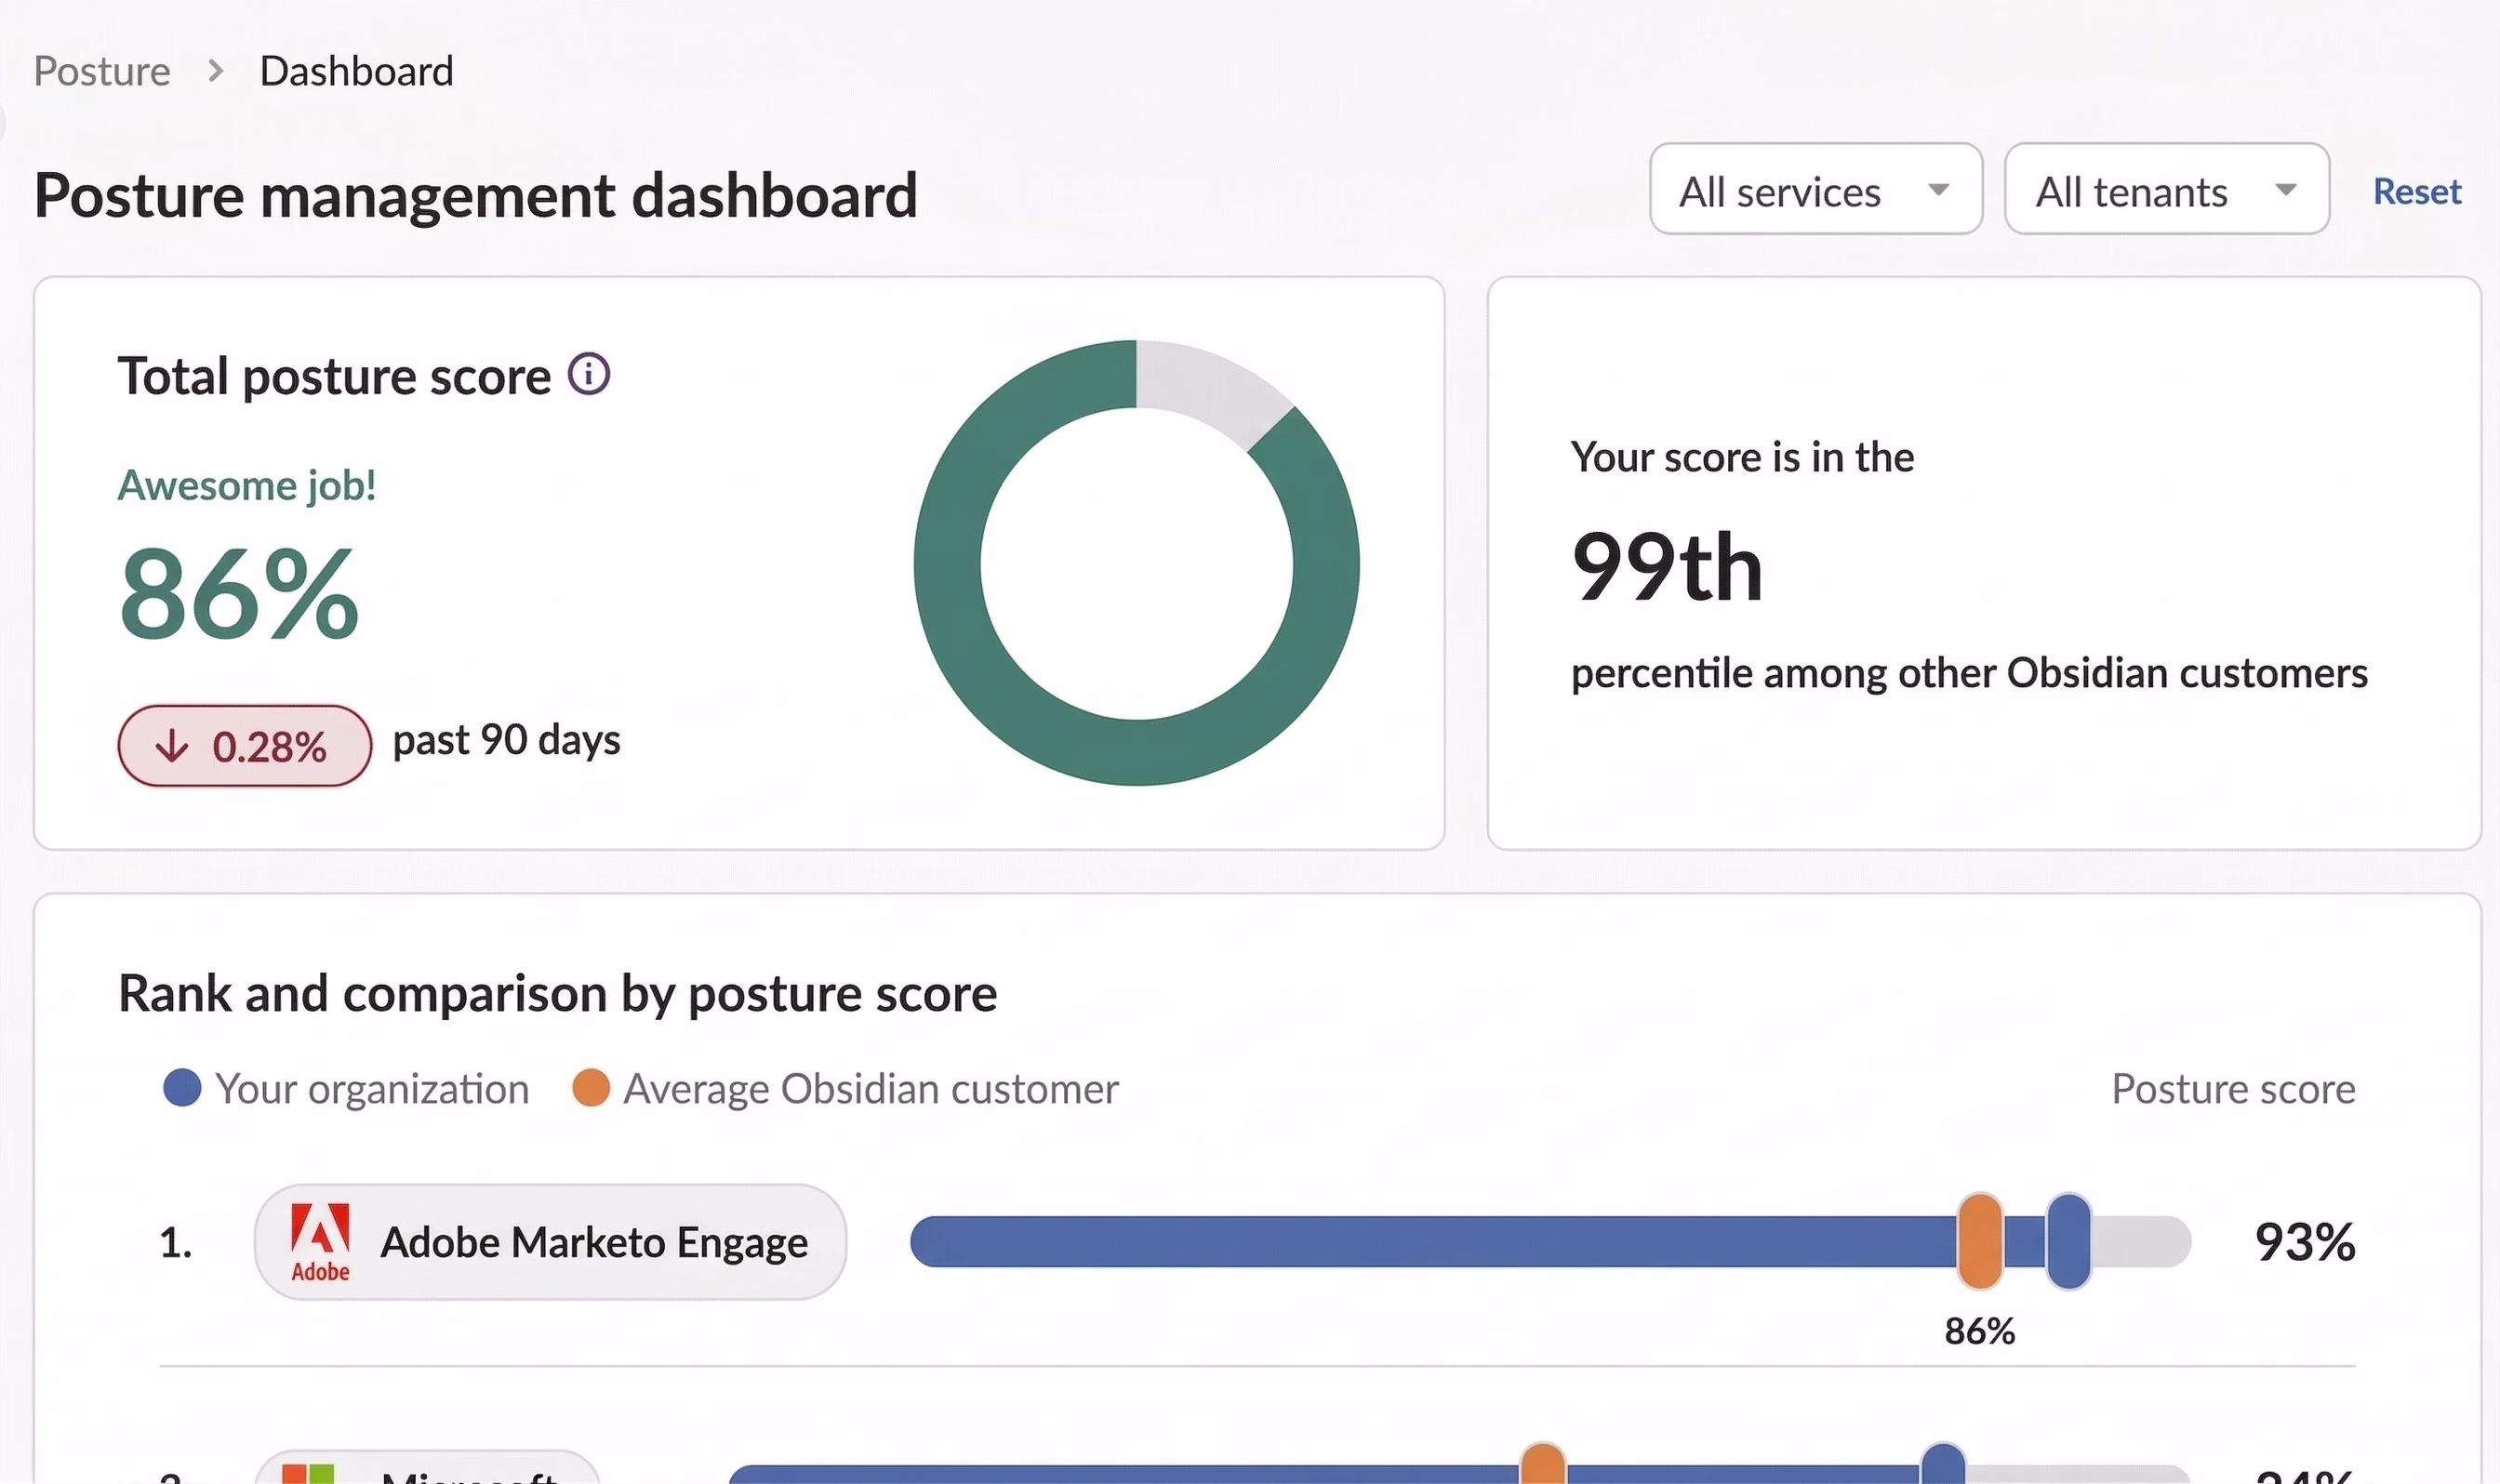Image resolution: width=2500 pixels, height=1484 pixels.
Task: Click the 0.28% change badge
Action: 245,746
